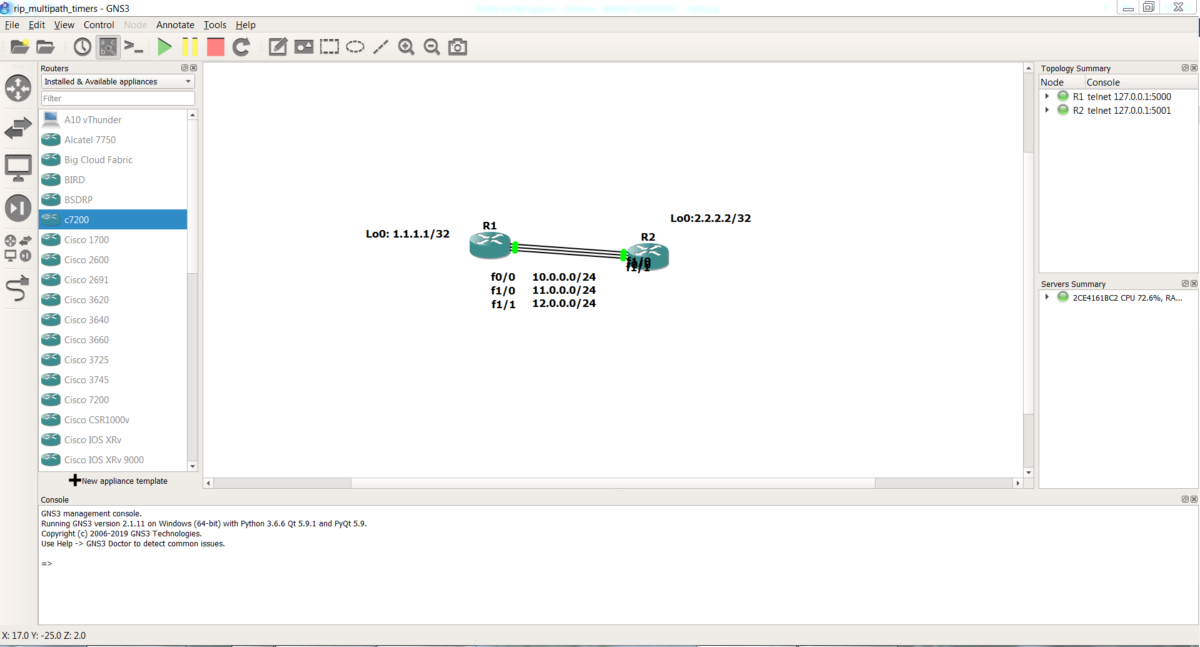Browse all devices sidebar icon
Image resolution: width=1200 pixels, height=647 pixels.
[18, 248]
